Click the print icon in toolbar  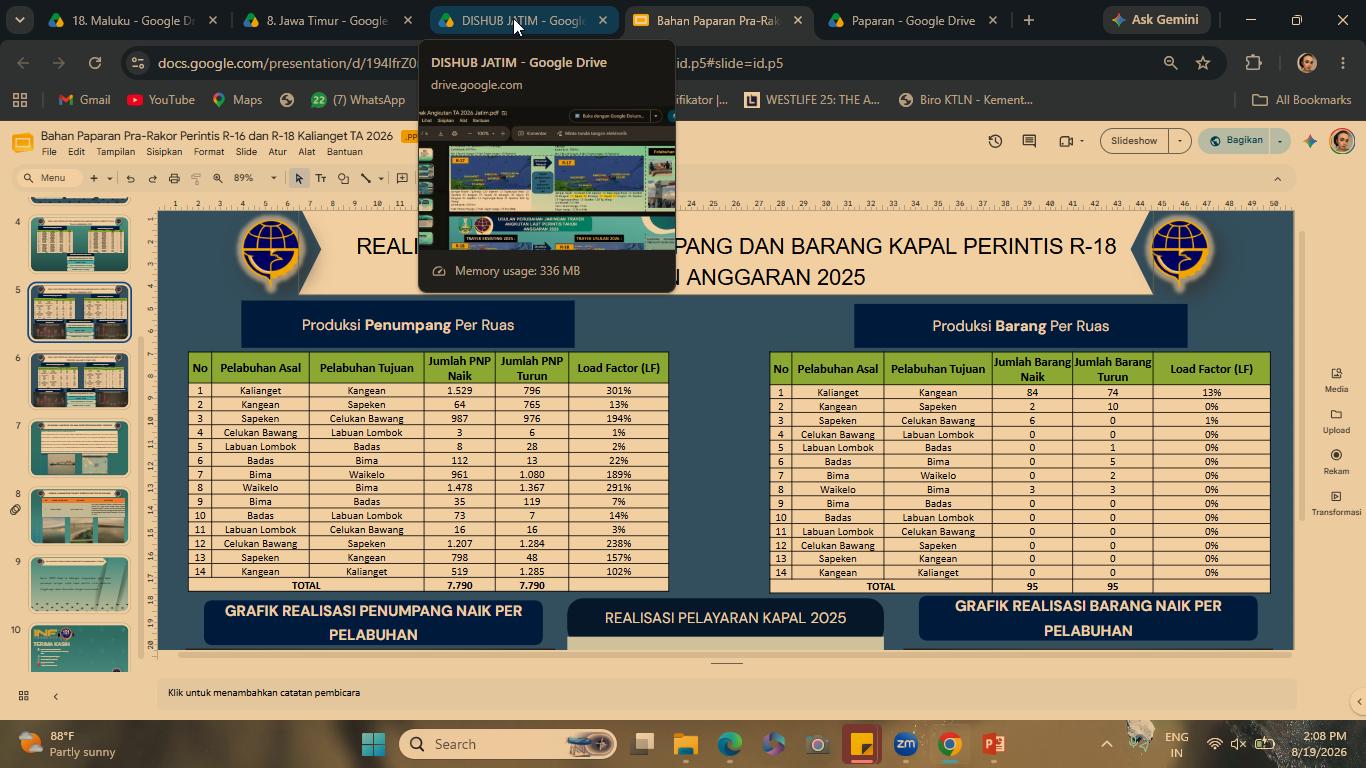pyautogui.click(x=174, y=178)
